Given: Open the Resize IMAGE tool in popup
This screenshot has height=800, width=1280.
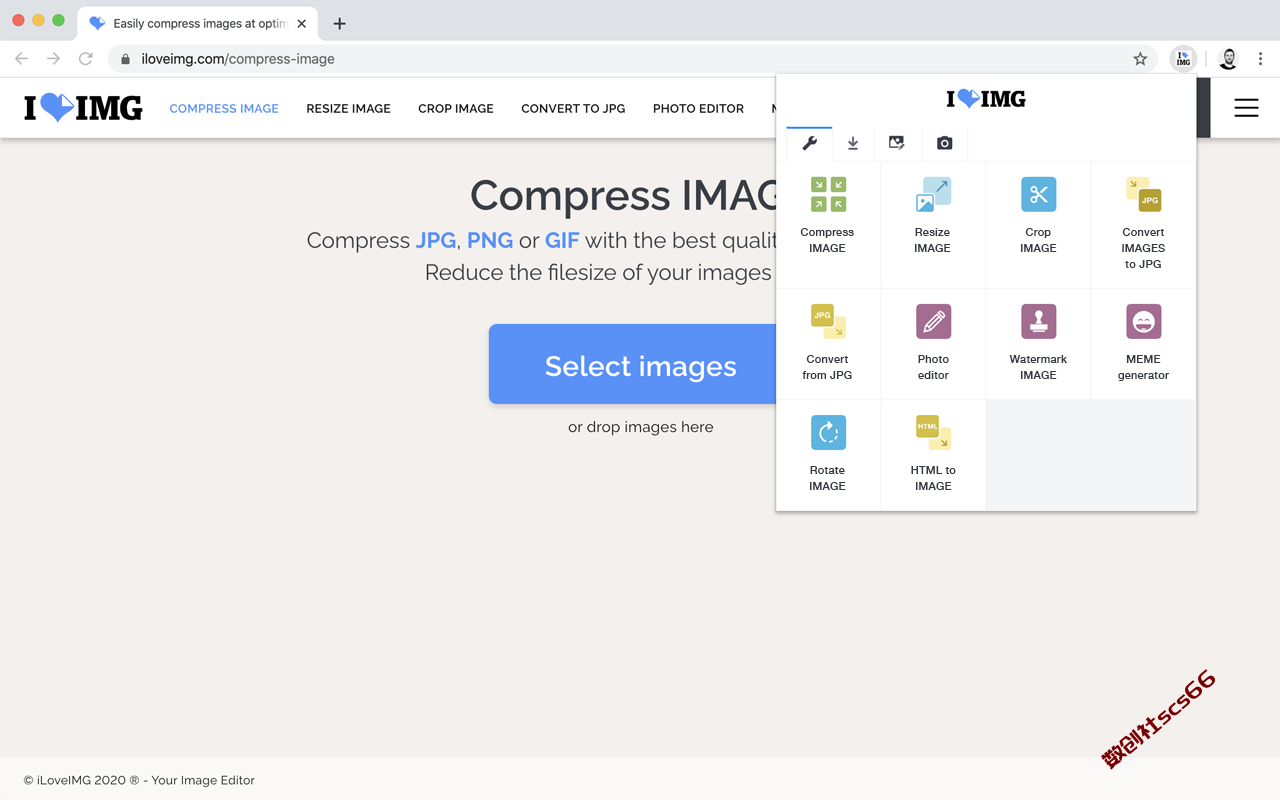Looking at the screenshot, I should click(x=933, y=225).
